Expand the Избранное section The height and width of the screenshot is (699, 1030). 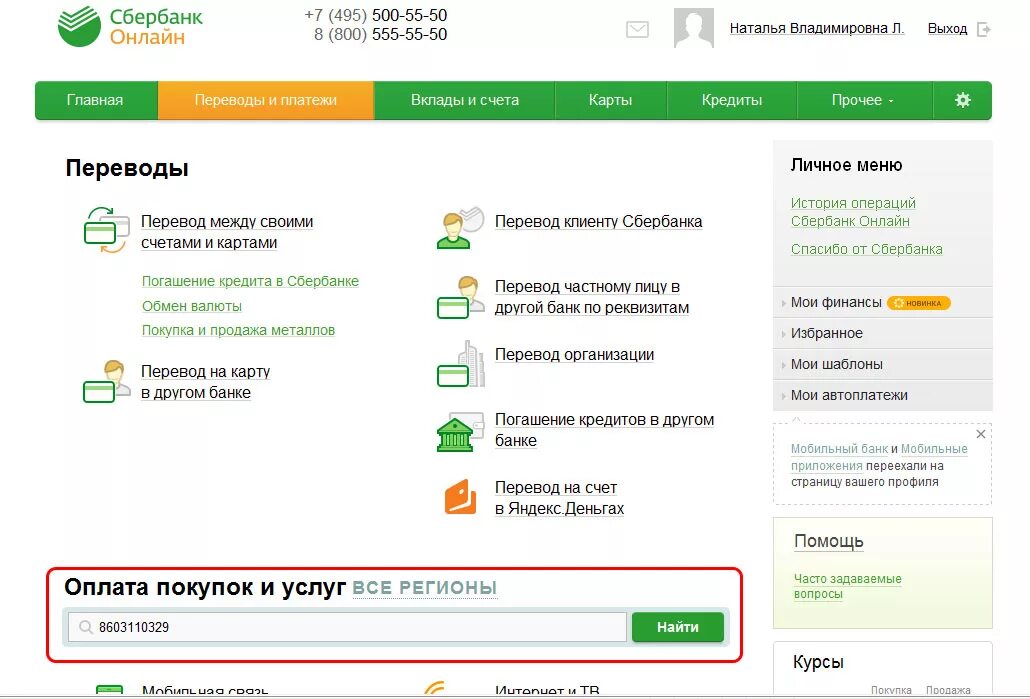point(882,333)
